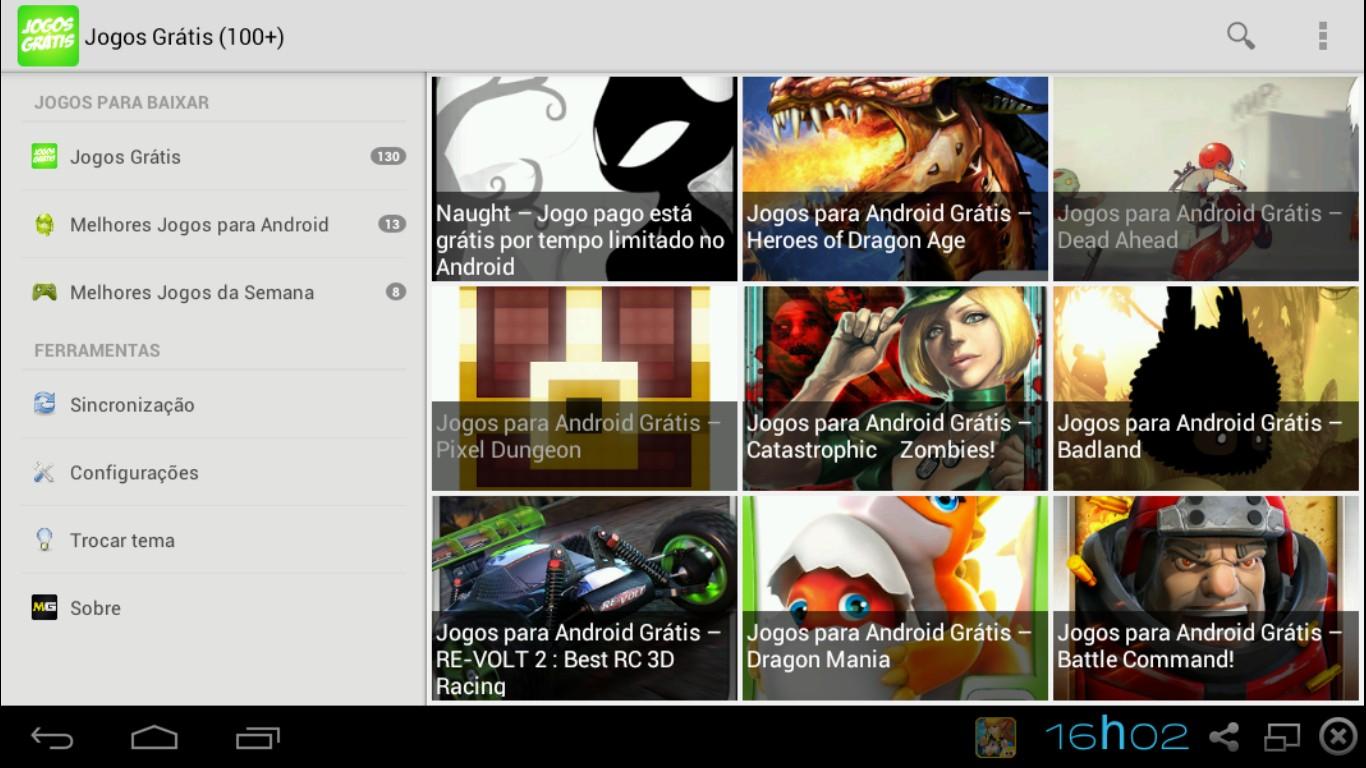The width and height of the screenshot is (1366, 768).
Task: Click the Android robot icon beside Melhores Jogos
Action: (x=42, y=224)
